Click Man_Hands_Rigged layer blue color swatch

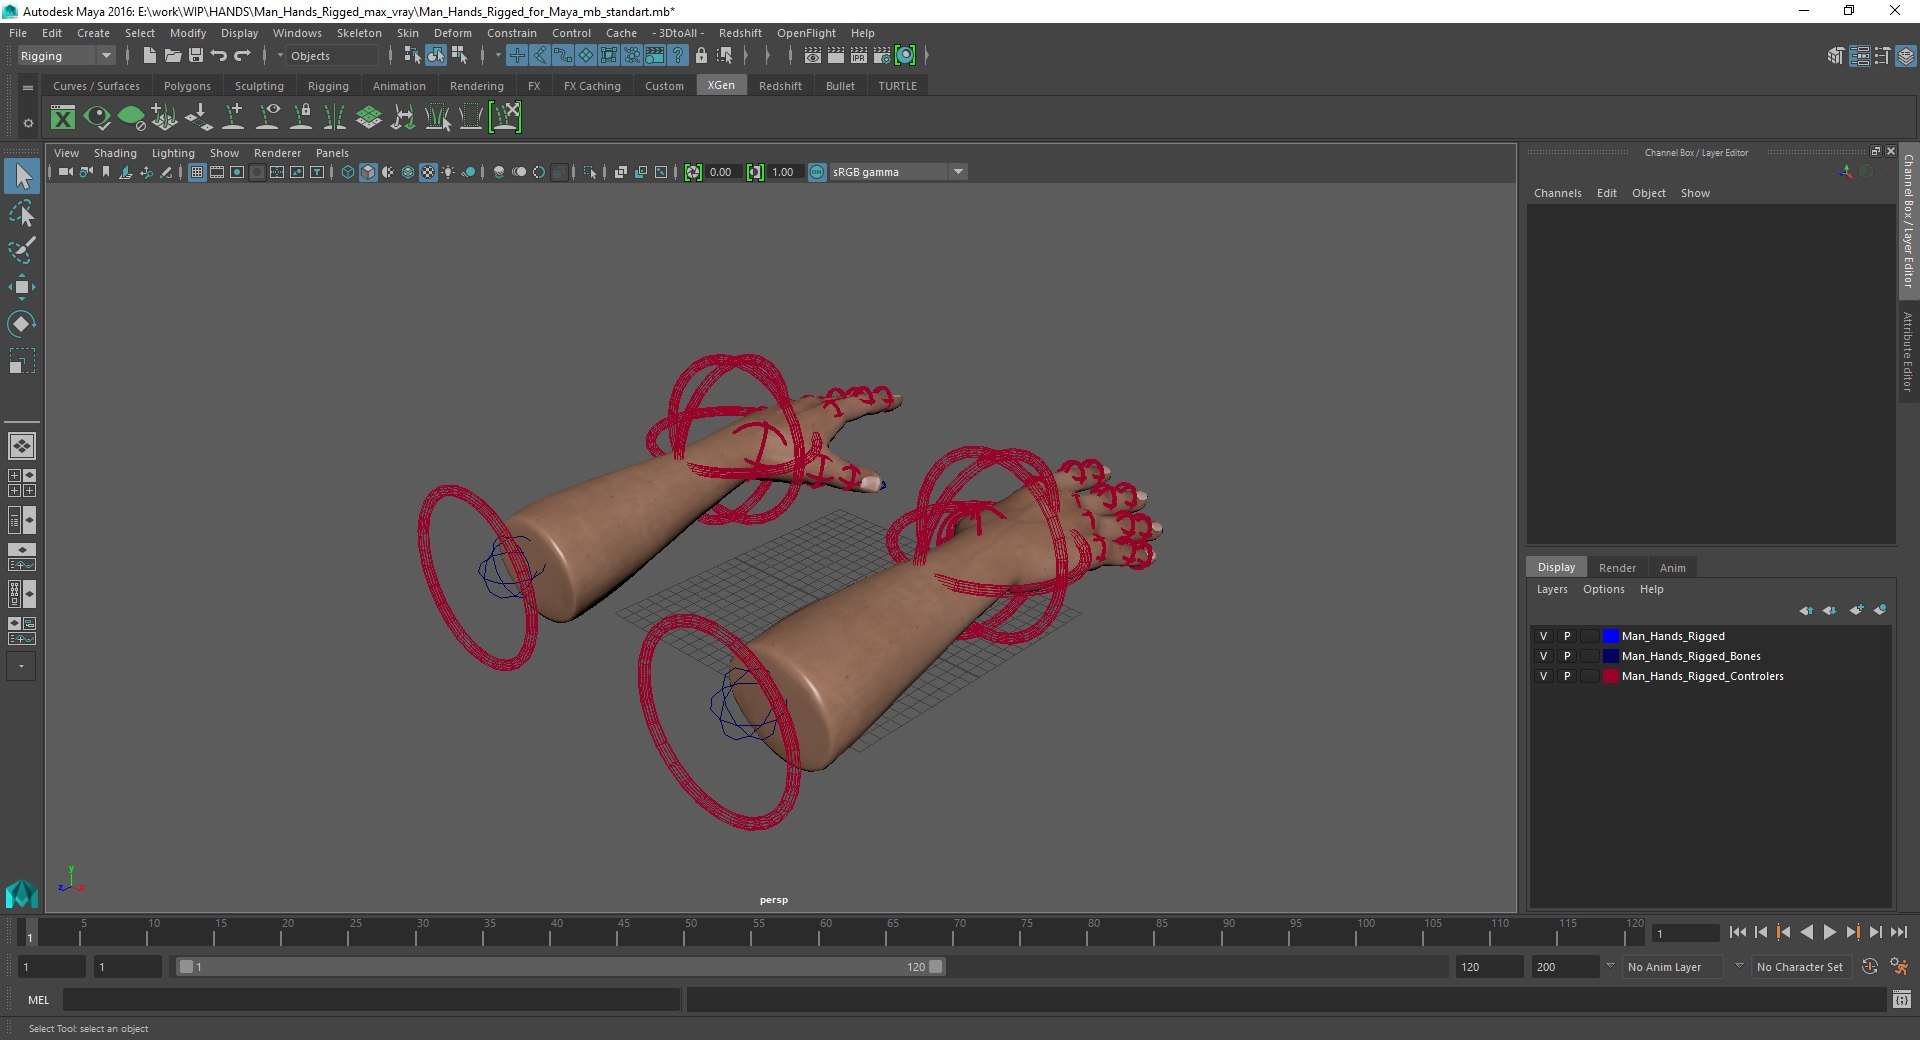click(x=1610, y=636)
